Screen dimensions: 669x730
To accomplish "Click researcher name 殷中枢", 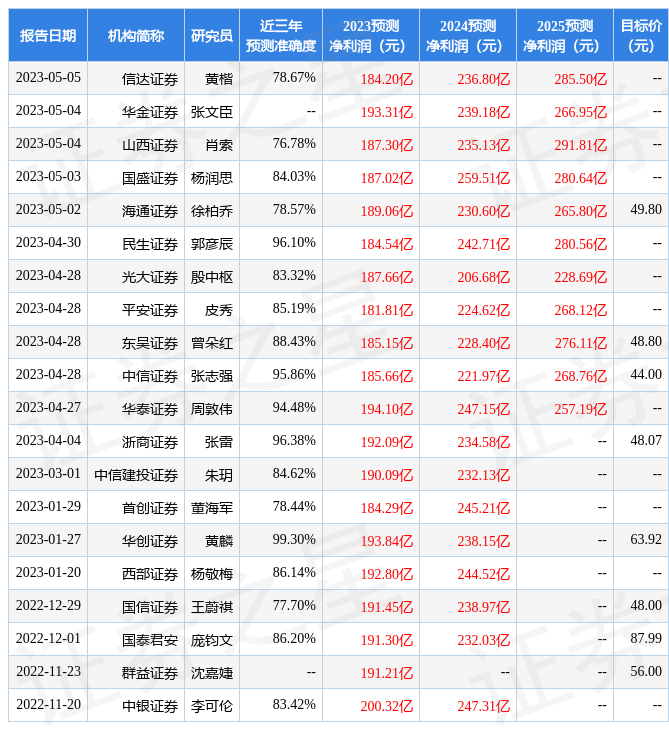I will pyautogui.click(x=212, y=277).
